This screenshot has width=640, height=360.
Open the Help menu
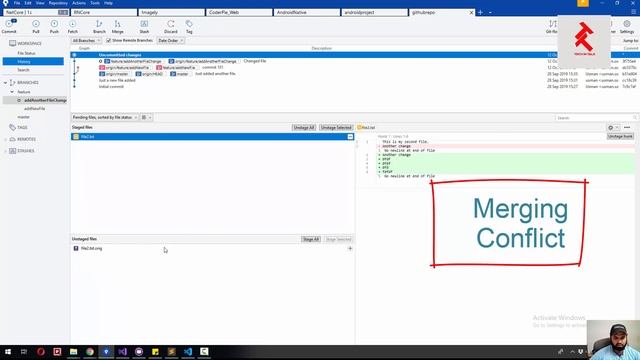(108, 3)
